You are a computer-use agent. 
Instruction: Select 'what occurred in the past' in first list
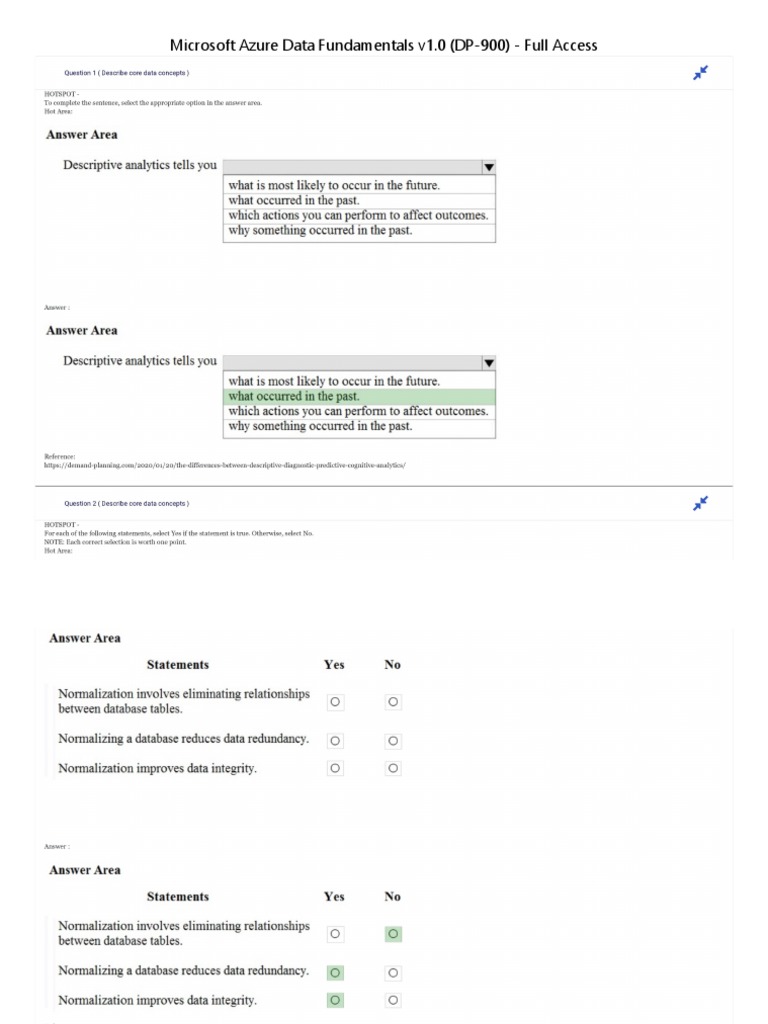pos(294,200)
